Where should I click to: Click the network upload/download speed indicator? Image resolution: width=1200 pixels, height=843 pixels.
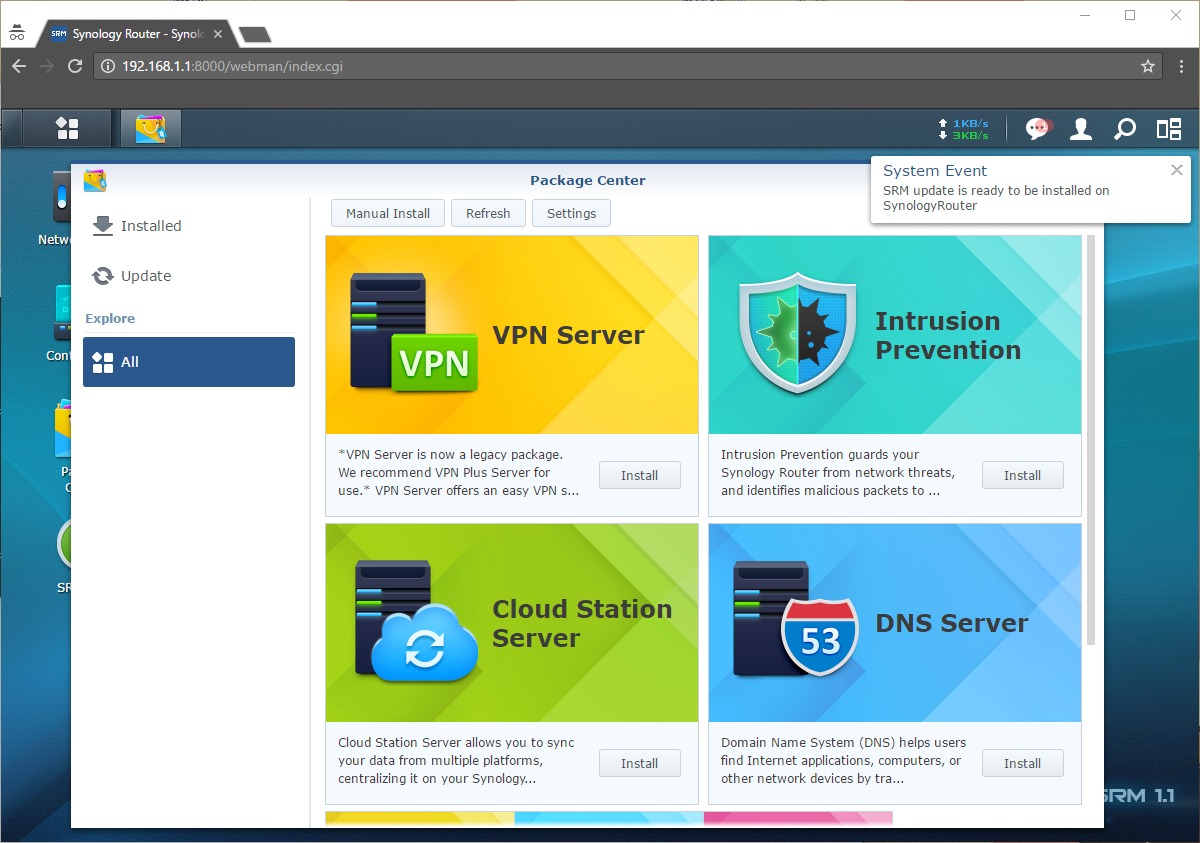coord(963,129)
